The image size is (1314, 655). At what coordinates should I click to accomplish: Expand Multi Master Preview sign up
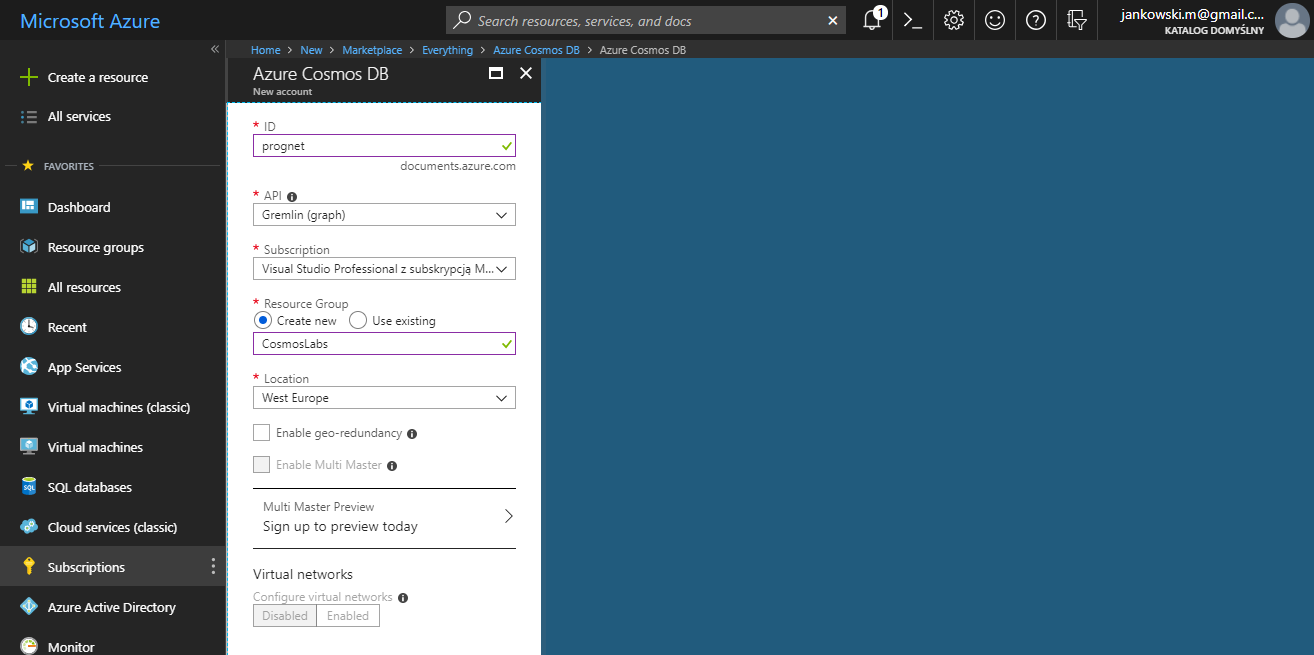[384, 517]
